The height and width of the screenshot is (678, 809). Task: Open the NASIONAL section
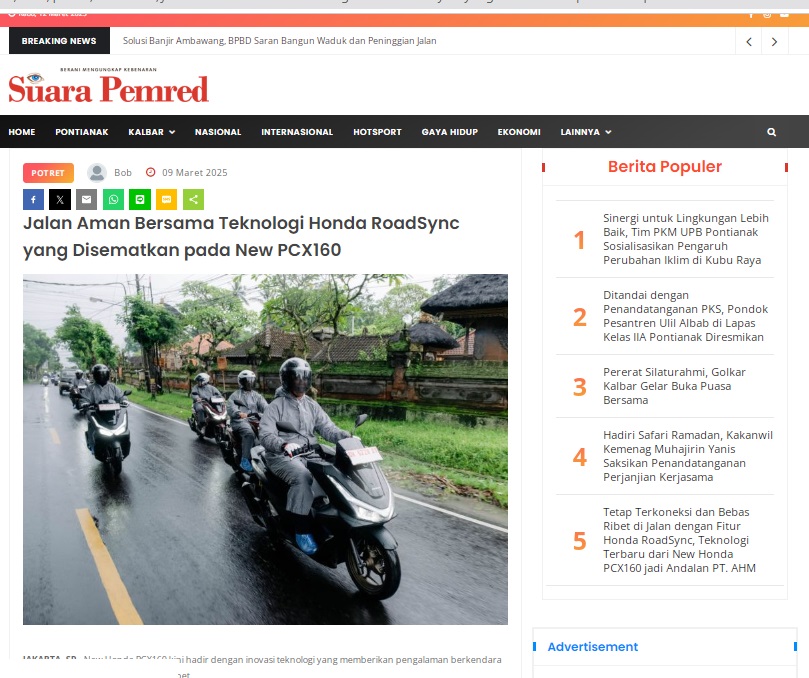point(218,132)
